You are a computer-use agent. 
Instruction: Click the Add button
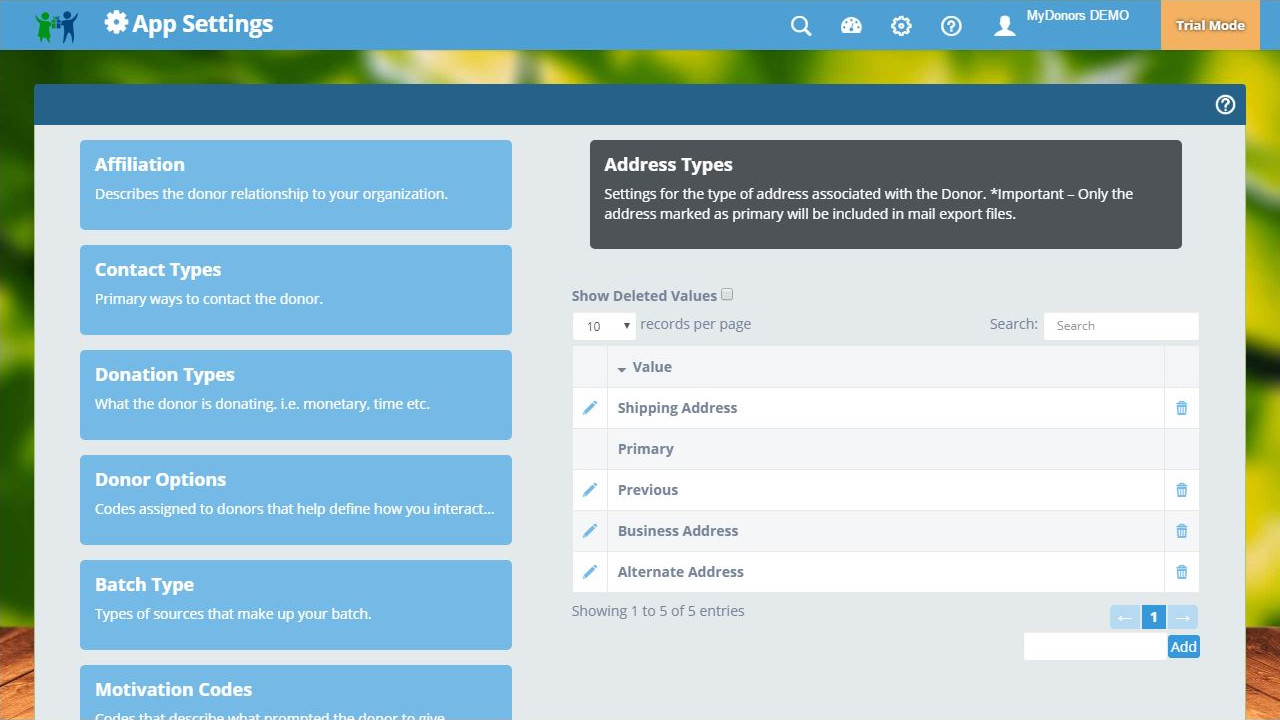pos(1183,646)
